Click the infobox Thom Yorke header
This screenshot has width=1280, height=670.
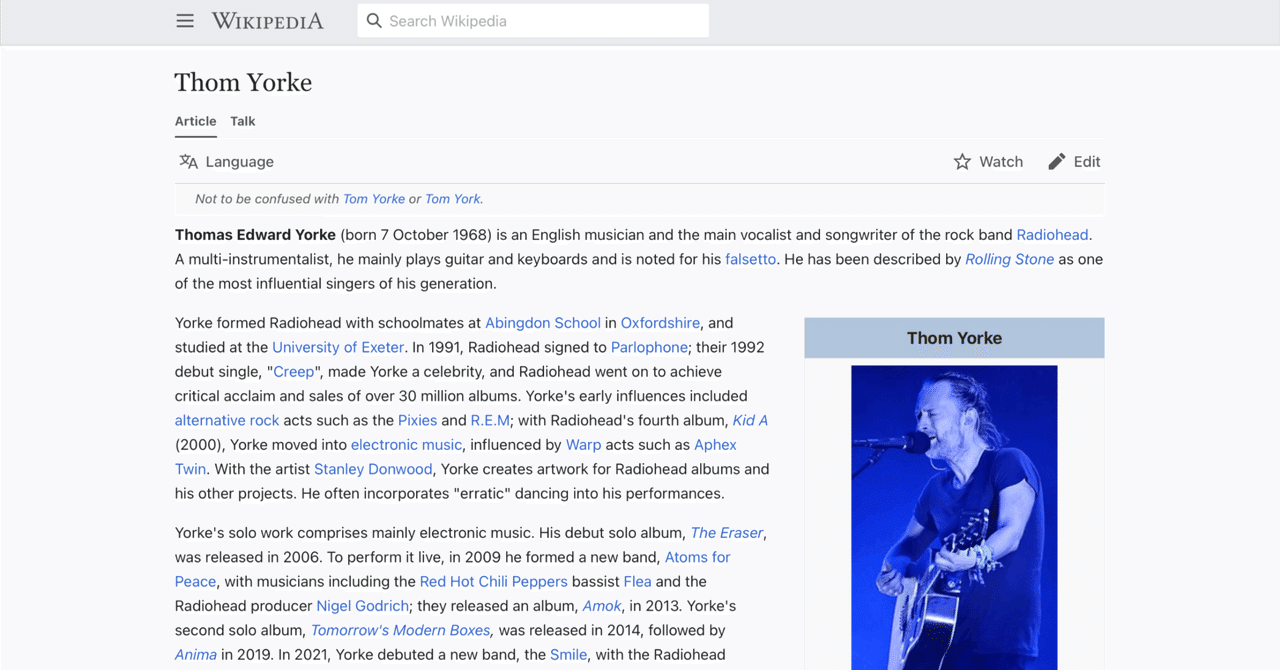click(954, 338)
